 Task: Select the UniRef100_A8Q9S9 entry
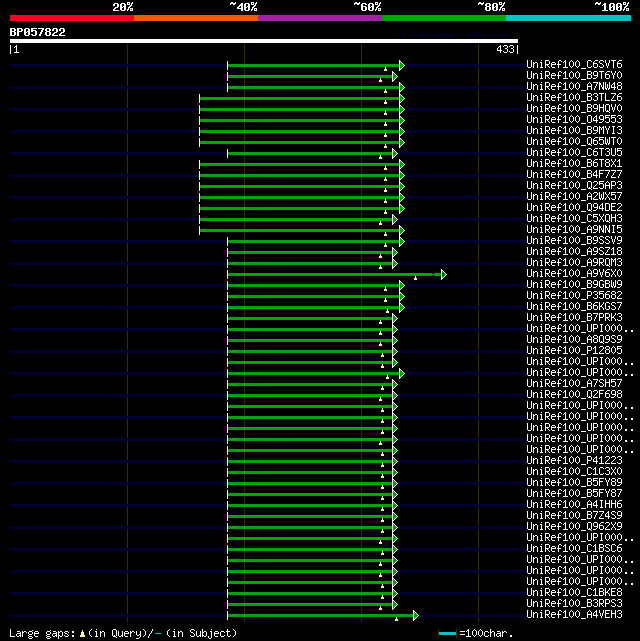pyautogui.click(x=574, y=340)
